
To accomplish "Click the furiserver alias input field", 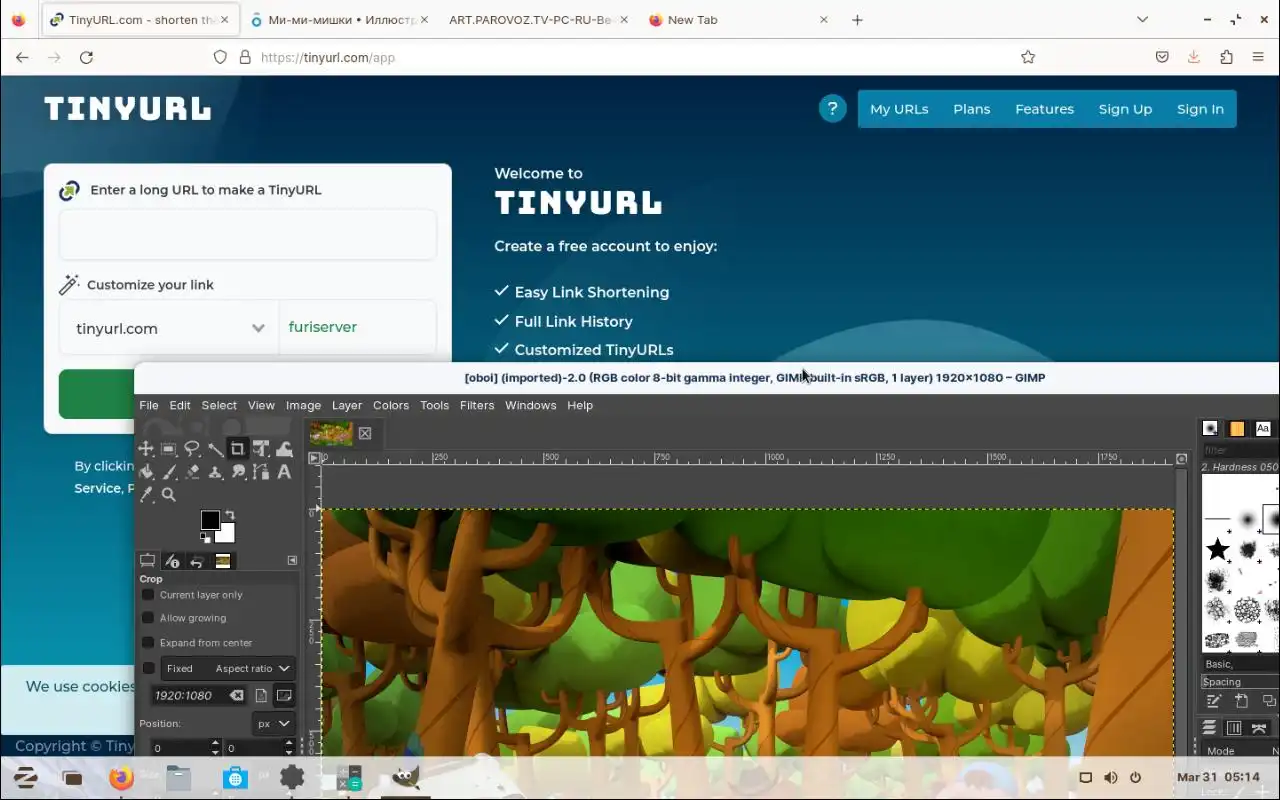I will (x=358, y=327).
